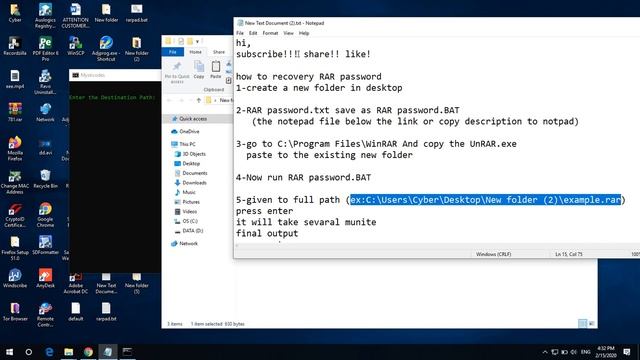Show hidden system tray icons chevron
The height and width of the screenshot is (360, 640).
pyautogui.click(x=544, y=352)
